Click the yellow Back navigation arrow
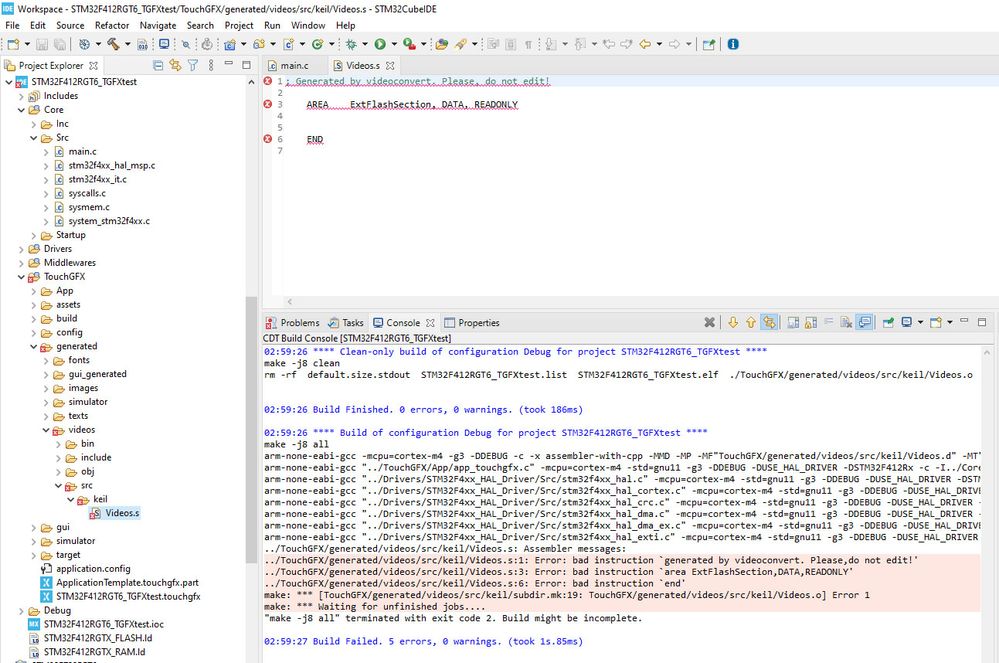Image resolution: width=999 pixels, height=663 pixels. click(645, 44)
